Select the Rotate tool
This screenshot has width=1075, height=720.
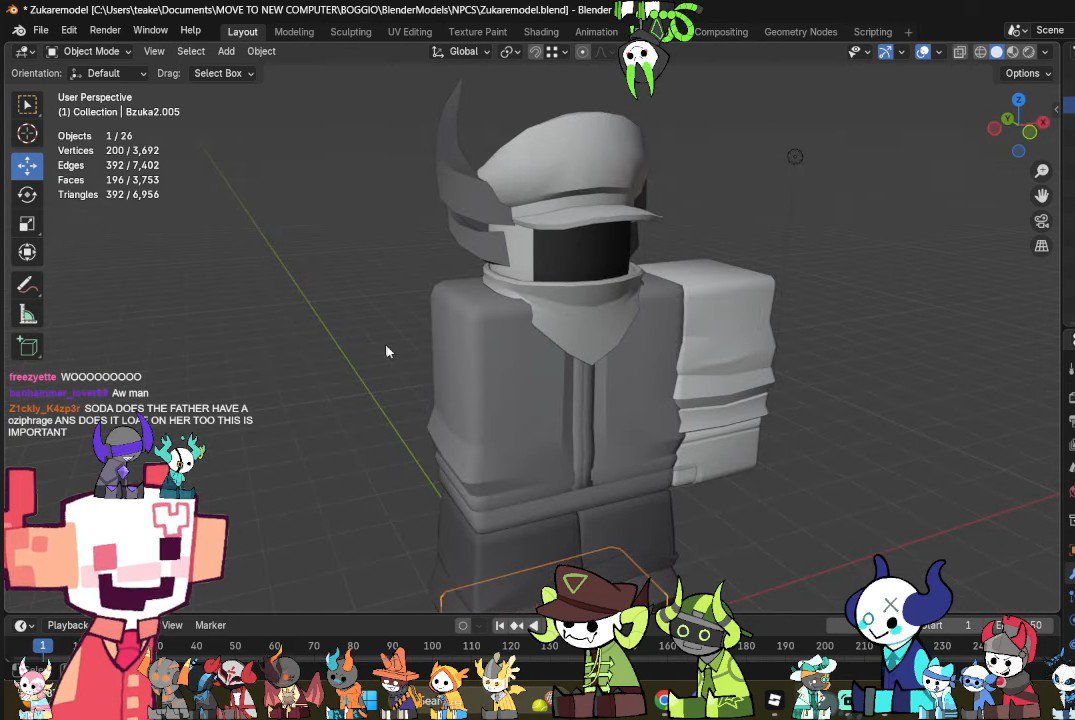27,195
